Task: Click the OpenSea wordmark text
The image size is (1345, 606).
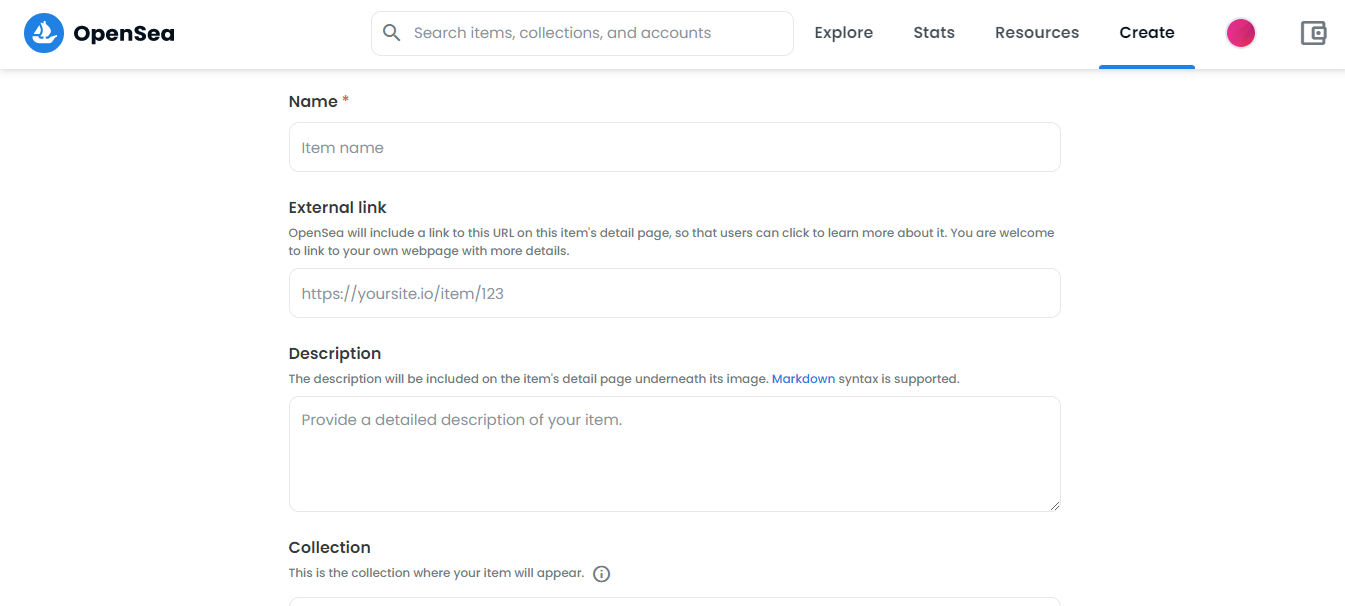Action: 124,34
